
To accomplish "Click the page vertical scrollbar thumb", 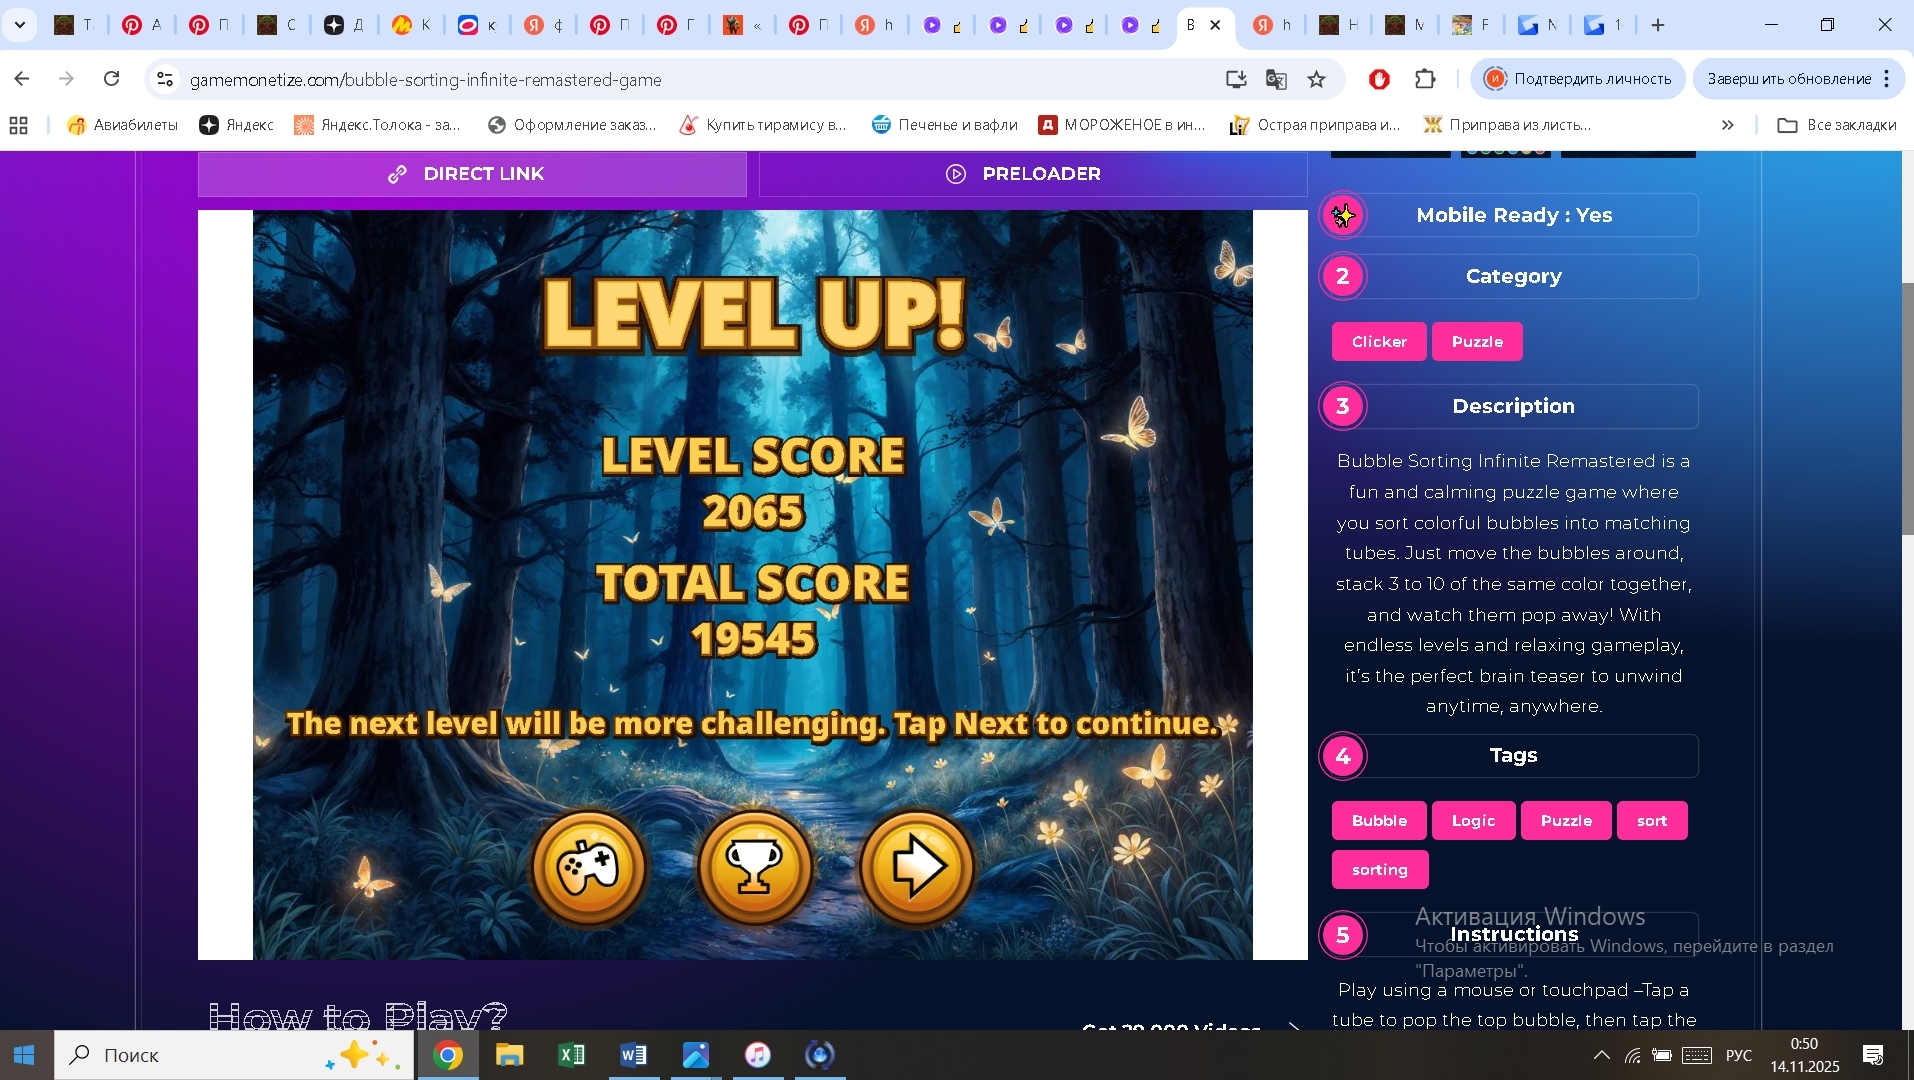I will (1907, 410).
